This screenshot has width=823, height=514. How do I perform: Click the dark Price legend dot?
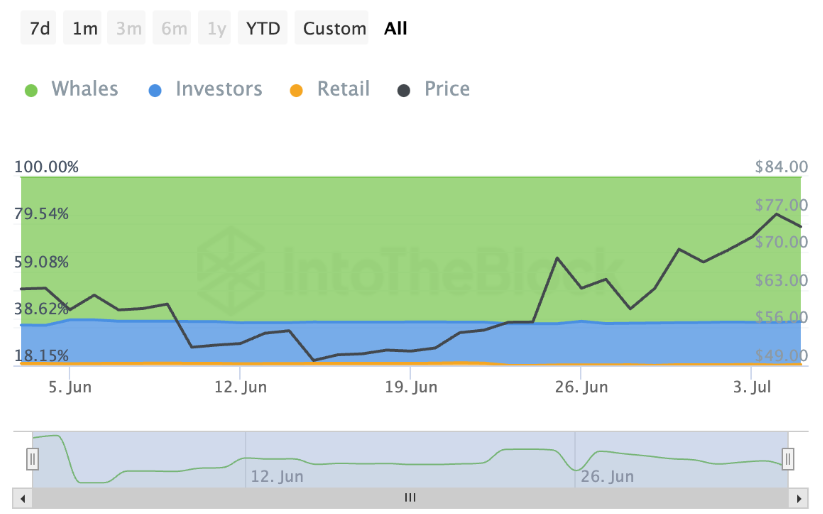point(404,90)
